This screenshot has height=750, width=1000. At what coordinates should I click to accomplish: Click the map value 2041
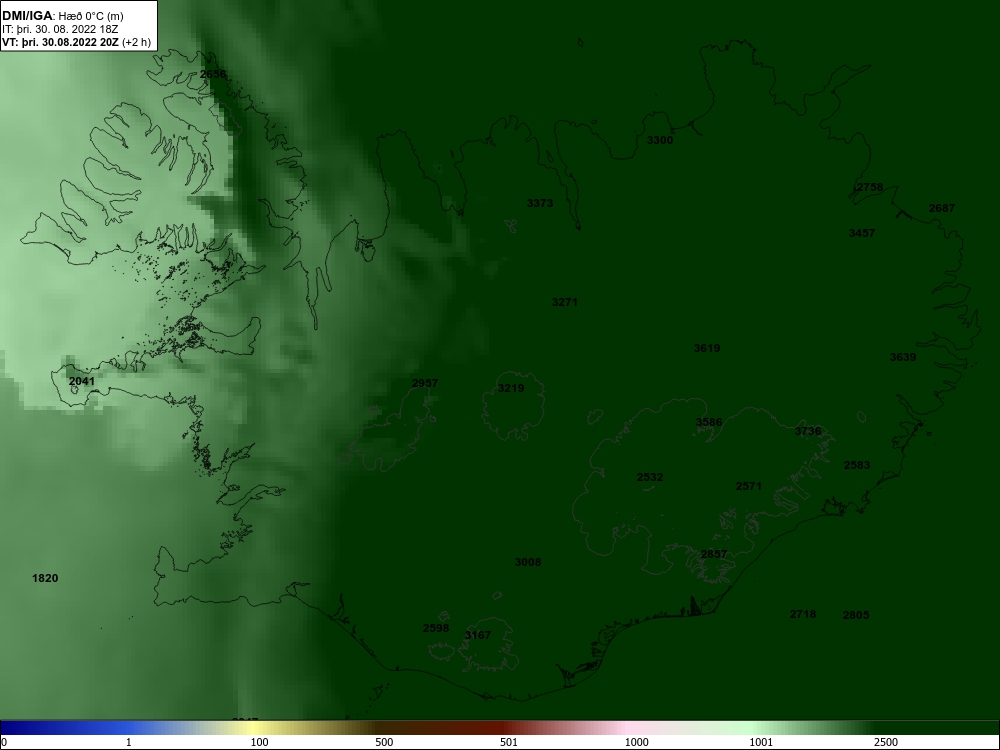click(x=82, y=381)
